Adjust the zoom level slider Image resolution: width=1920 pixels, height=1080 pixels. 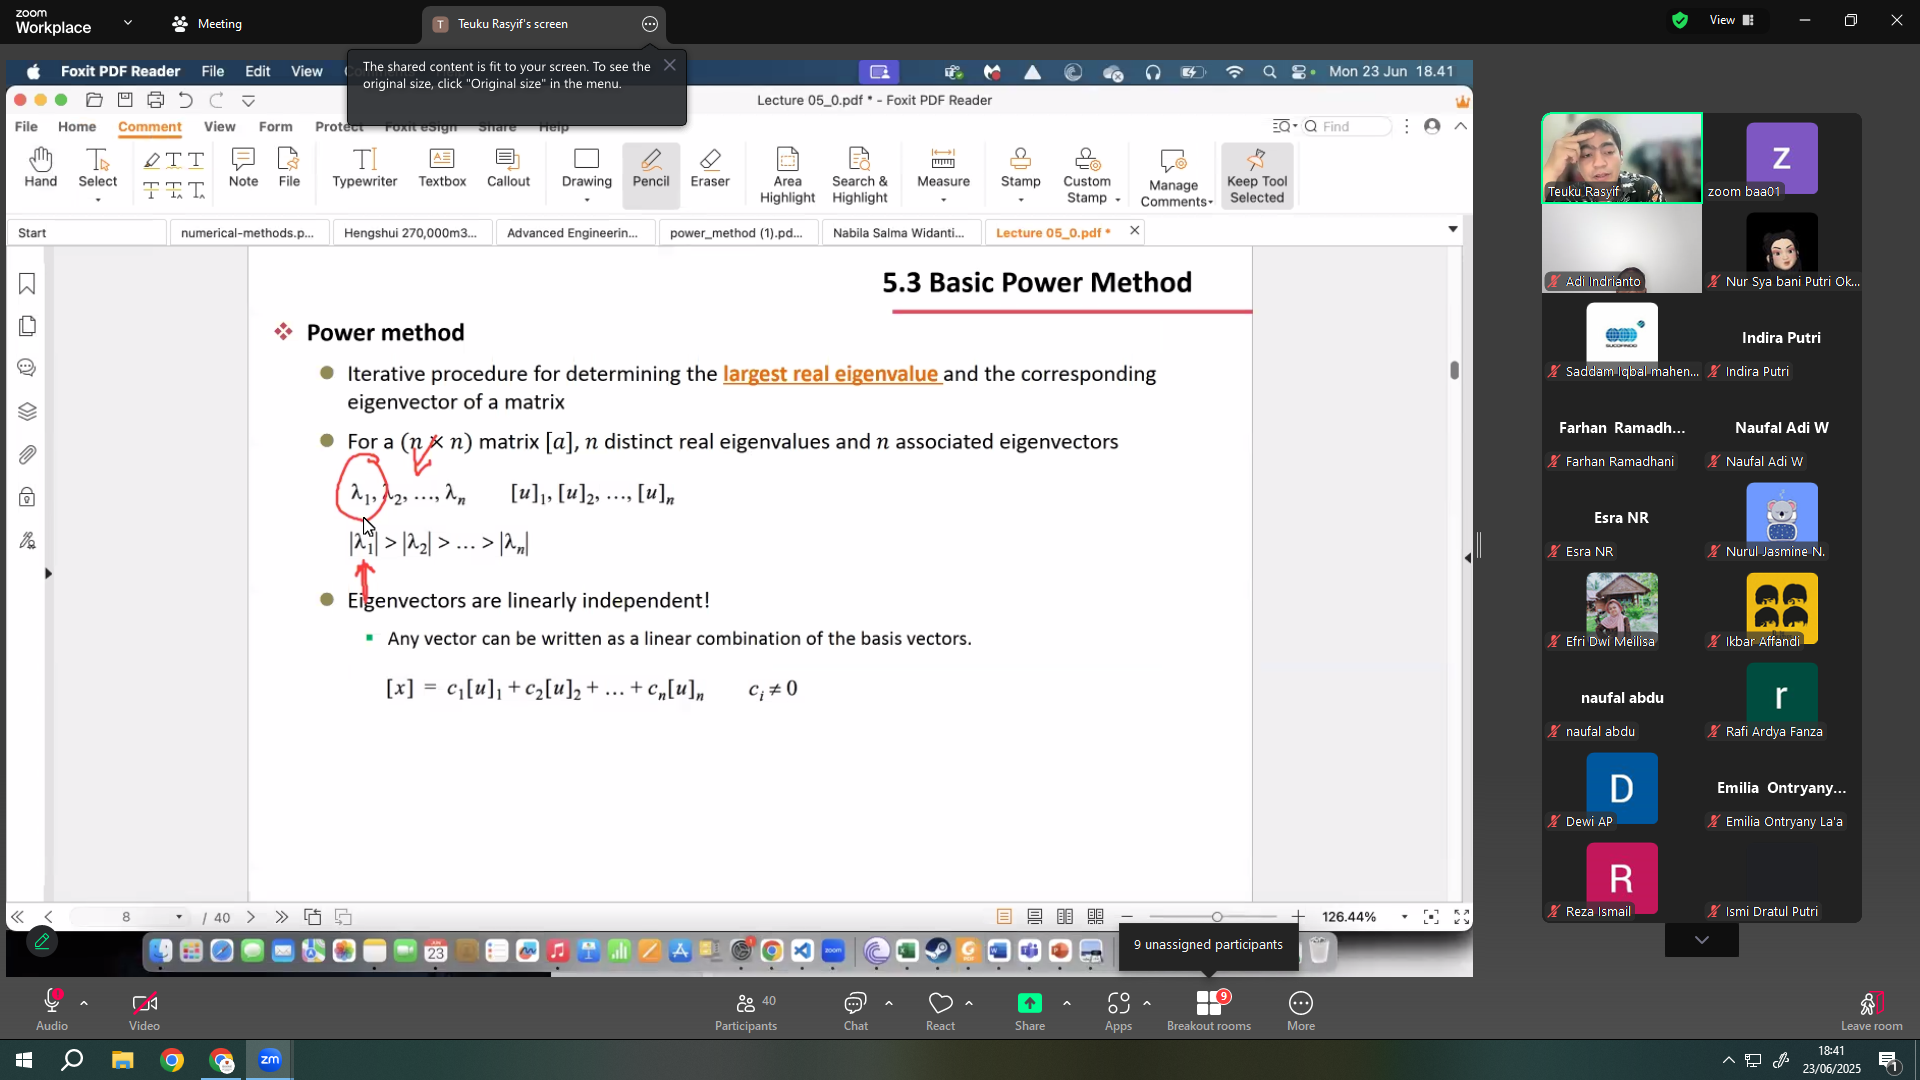tap(1217, 917)
